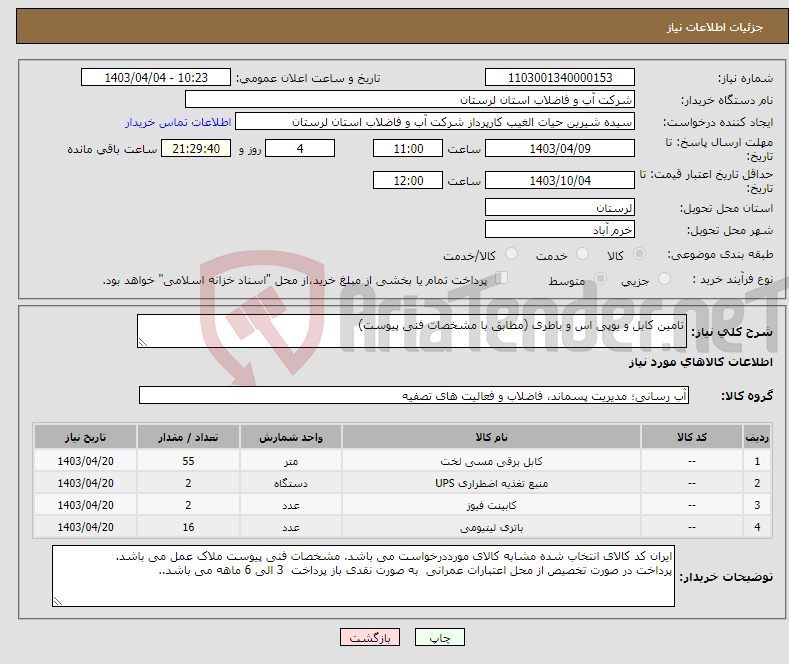This screenshot has height=664, width=789.
Task: Click the تاریخ نیاز column header
Action: pos(86,437)
